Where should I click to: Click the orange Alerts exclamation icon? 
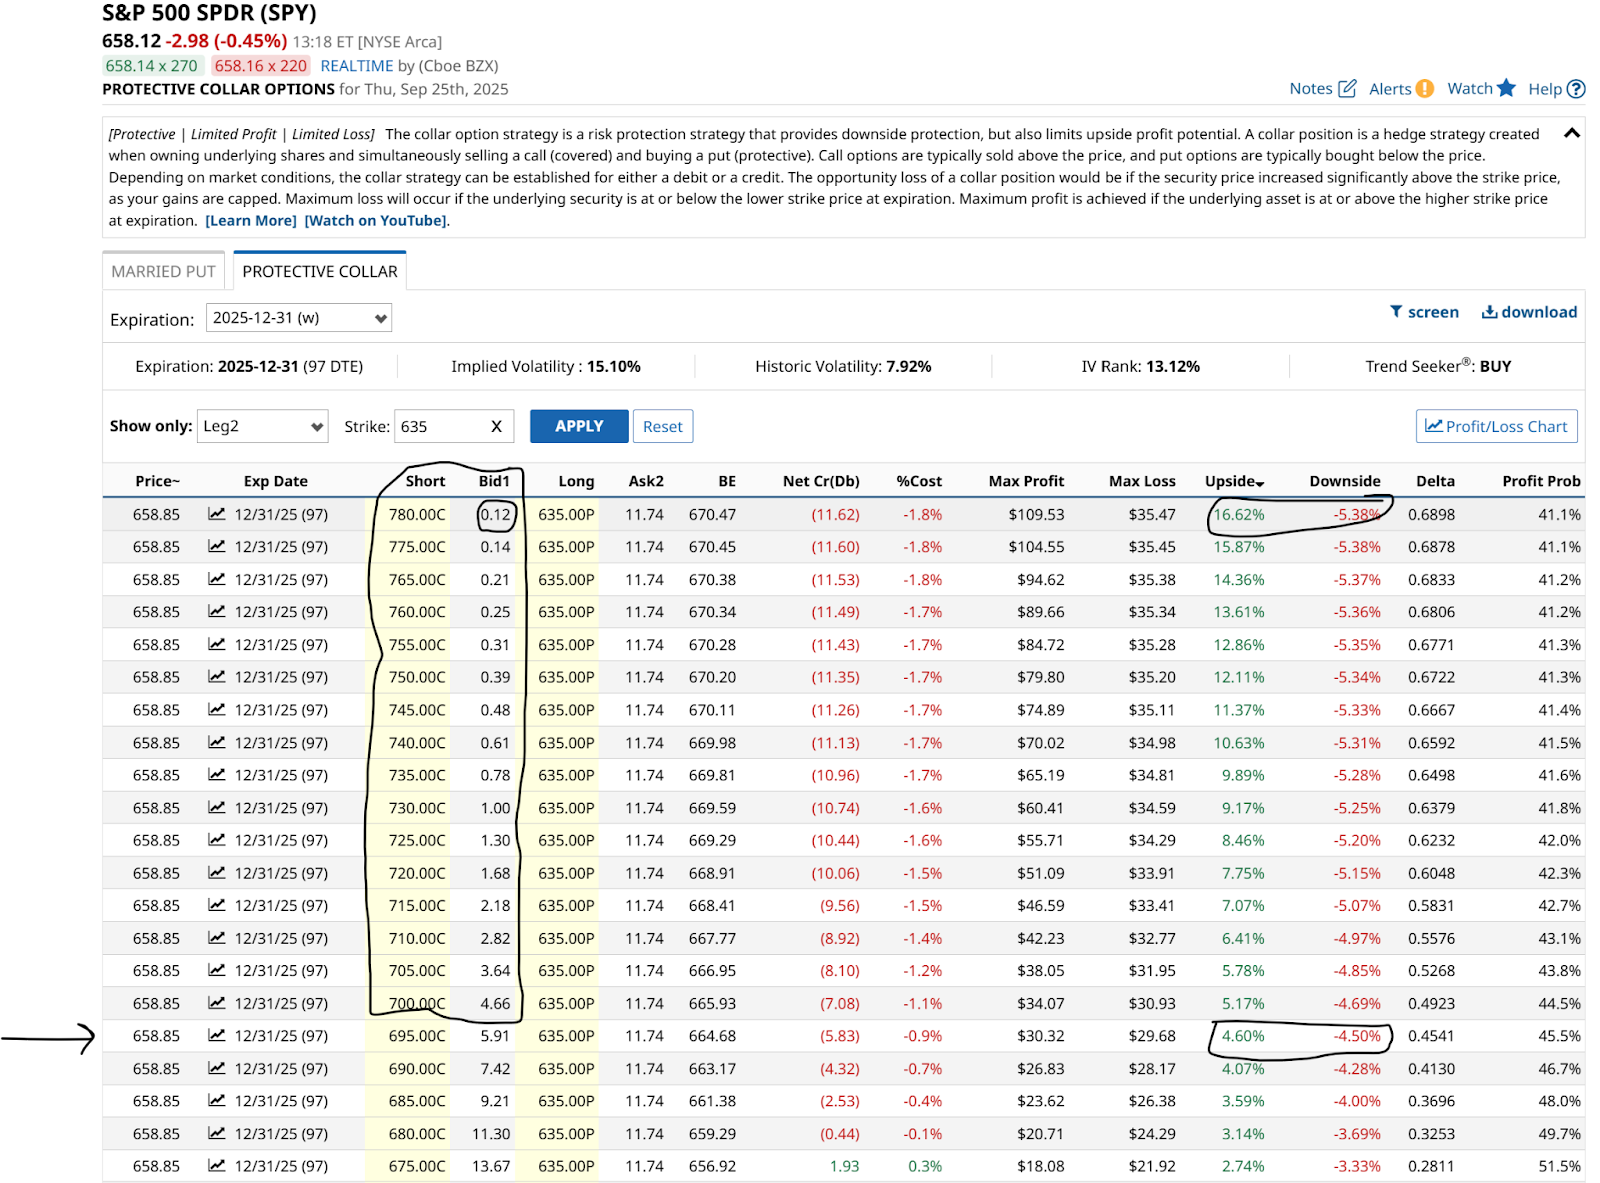click(x=1425, y=88)
